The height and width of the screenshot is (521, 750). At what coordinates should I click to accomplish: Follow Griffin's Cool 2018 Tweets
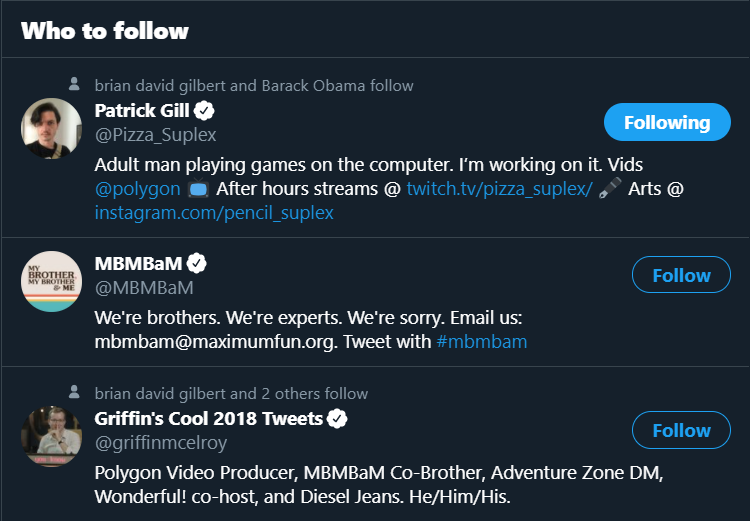[681, 430]
